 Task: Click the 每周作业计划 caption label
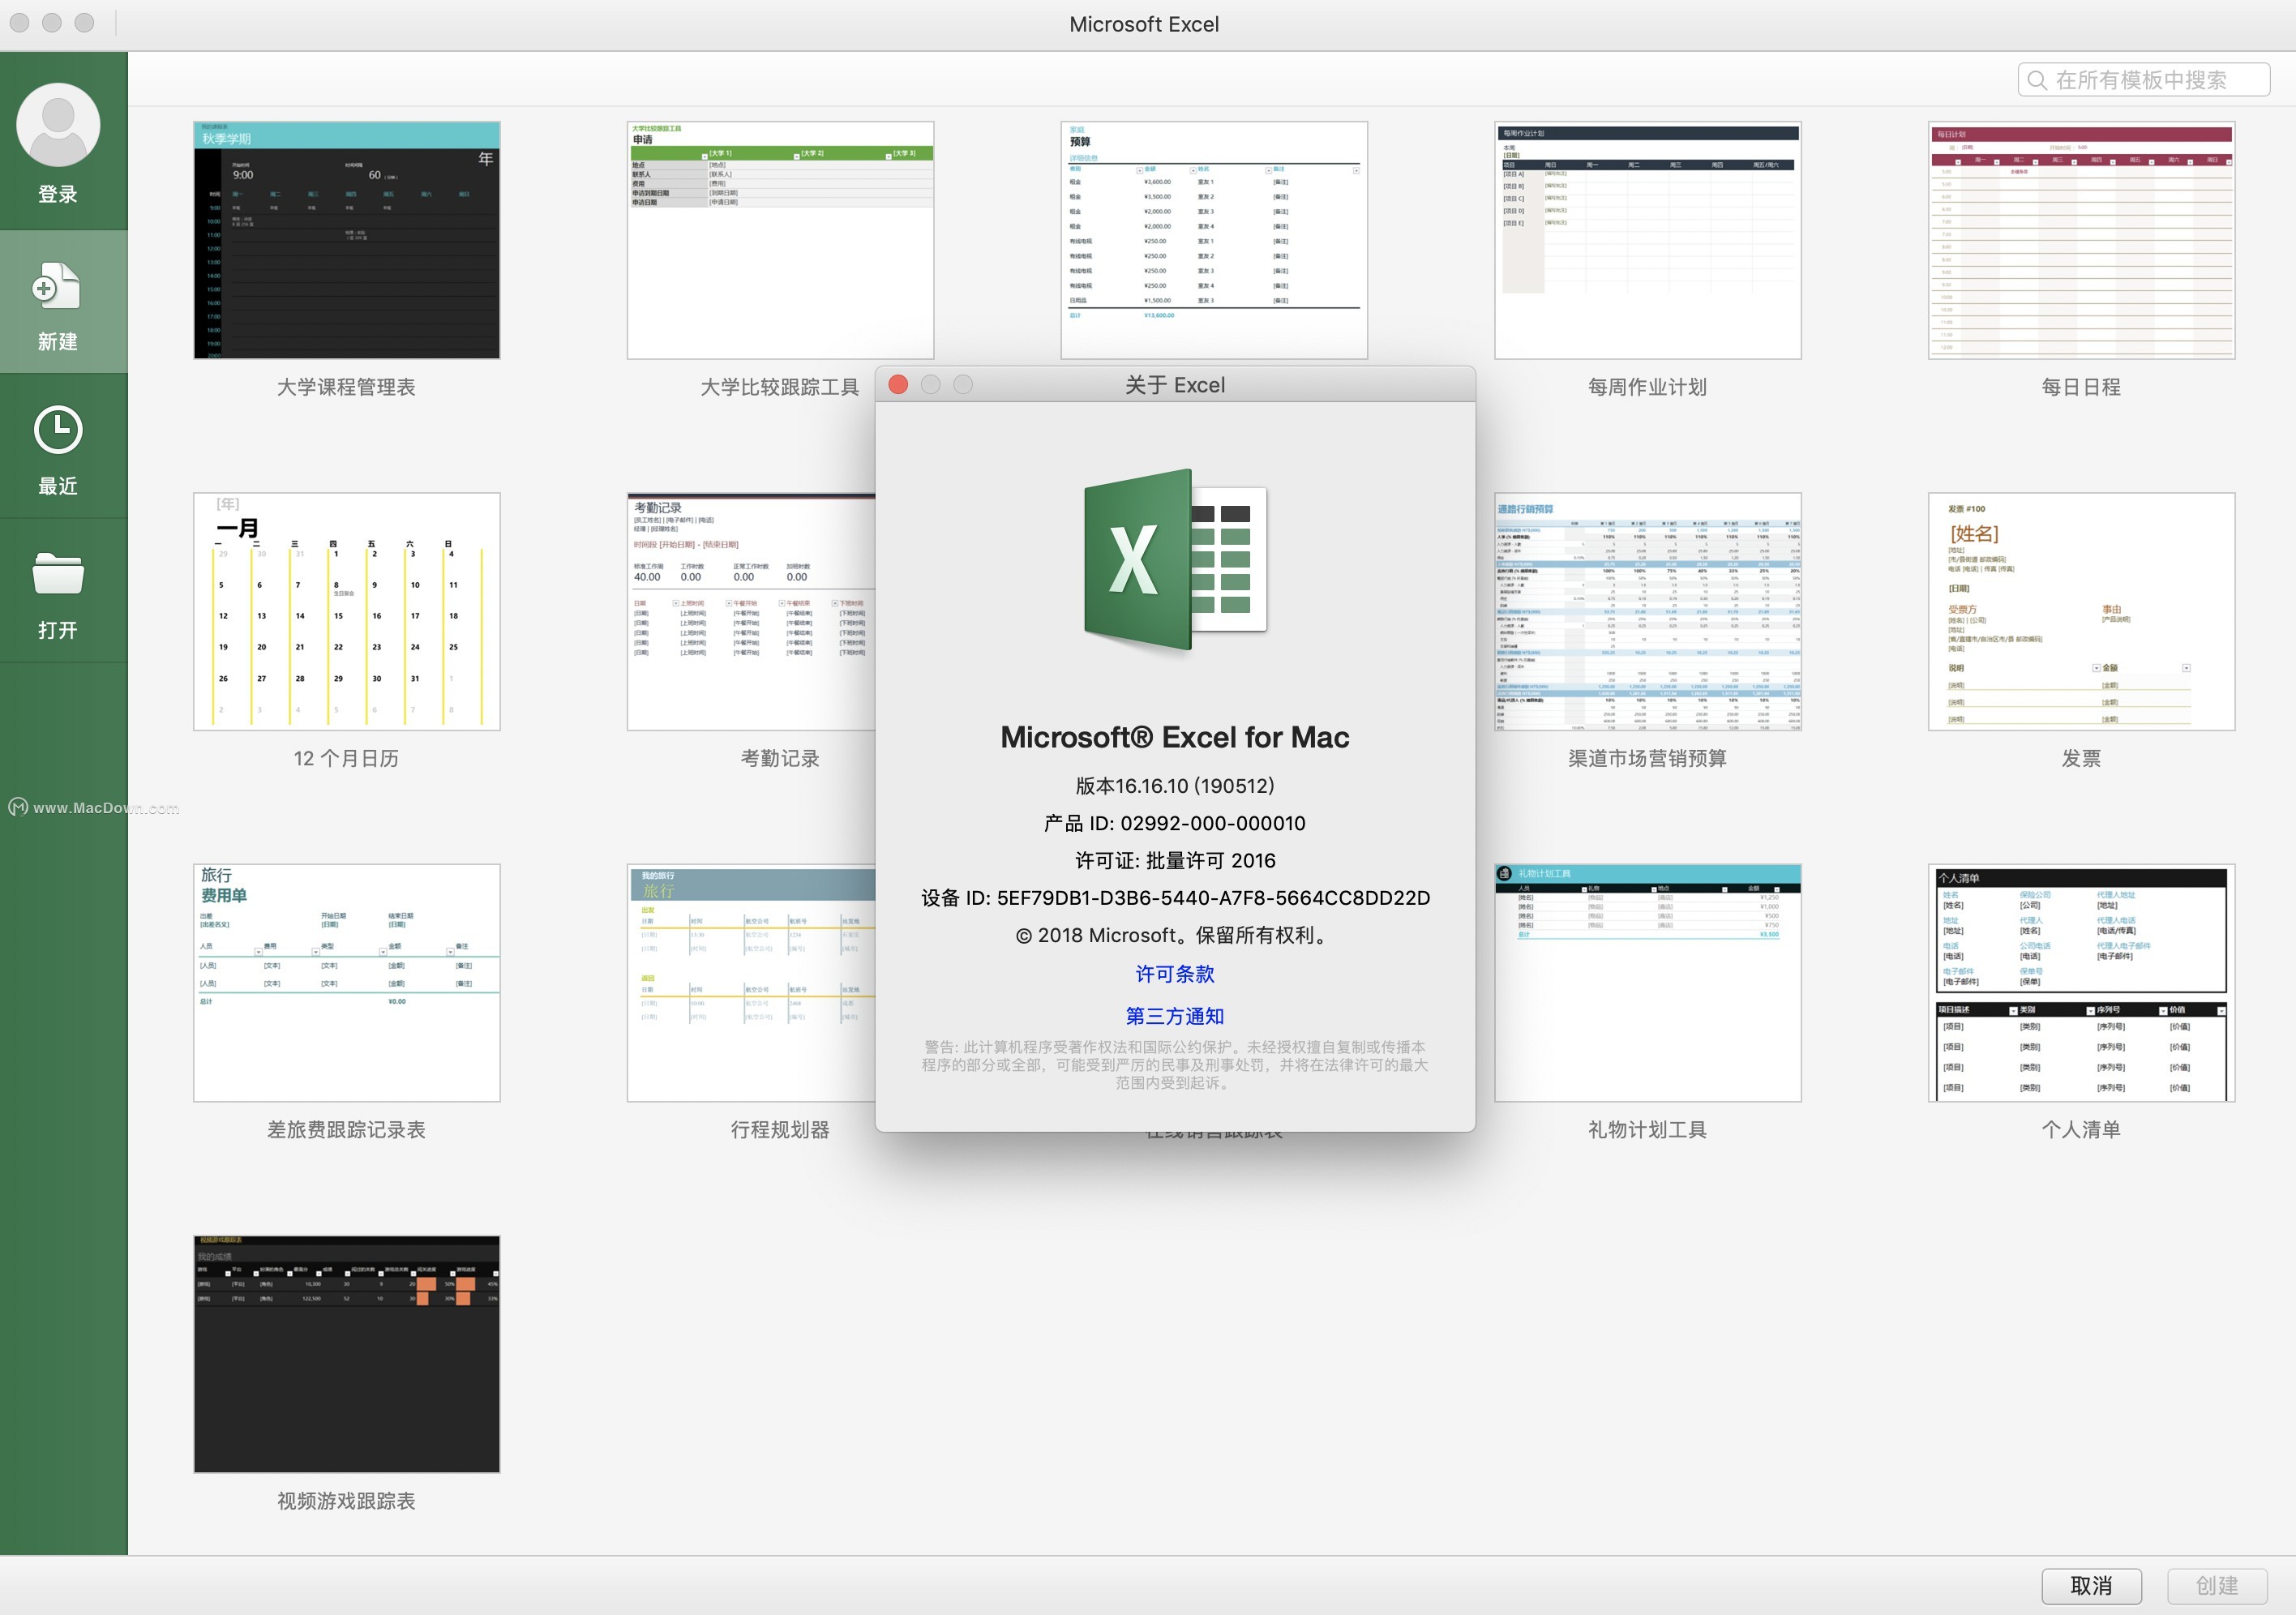pos(1648,387)
